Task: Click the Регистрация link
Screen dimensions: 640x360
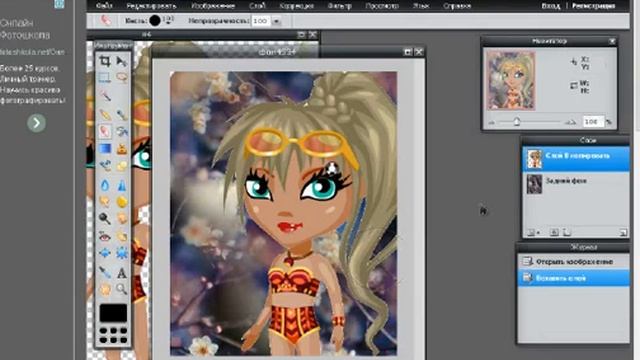Action: [593, 6]
